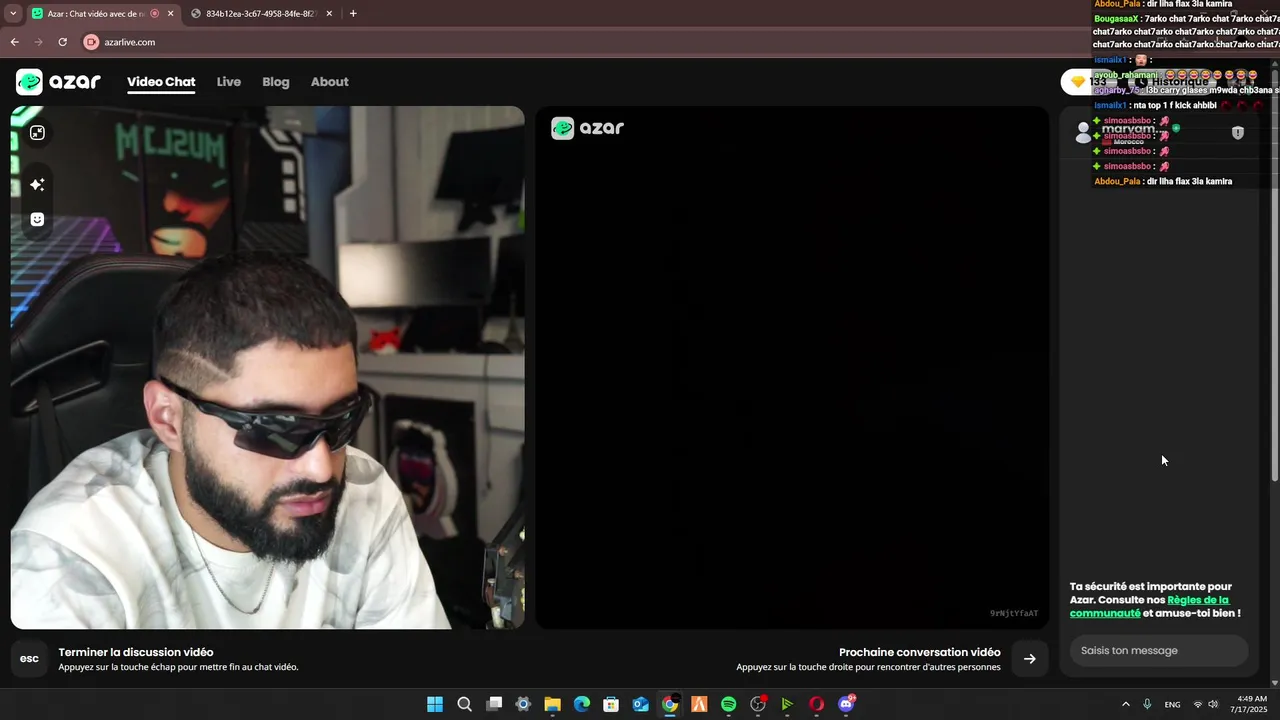Open the sparkle effects icon on local video
Screen dimensions: 1280x720
[37, 185]
